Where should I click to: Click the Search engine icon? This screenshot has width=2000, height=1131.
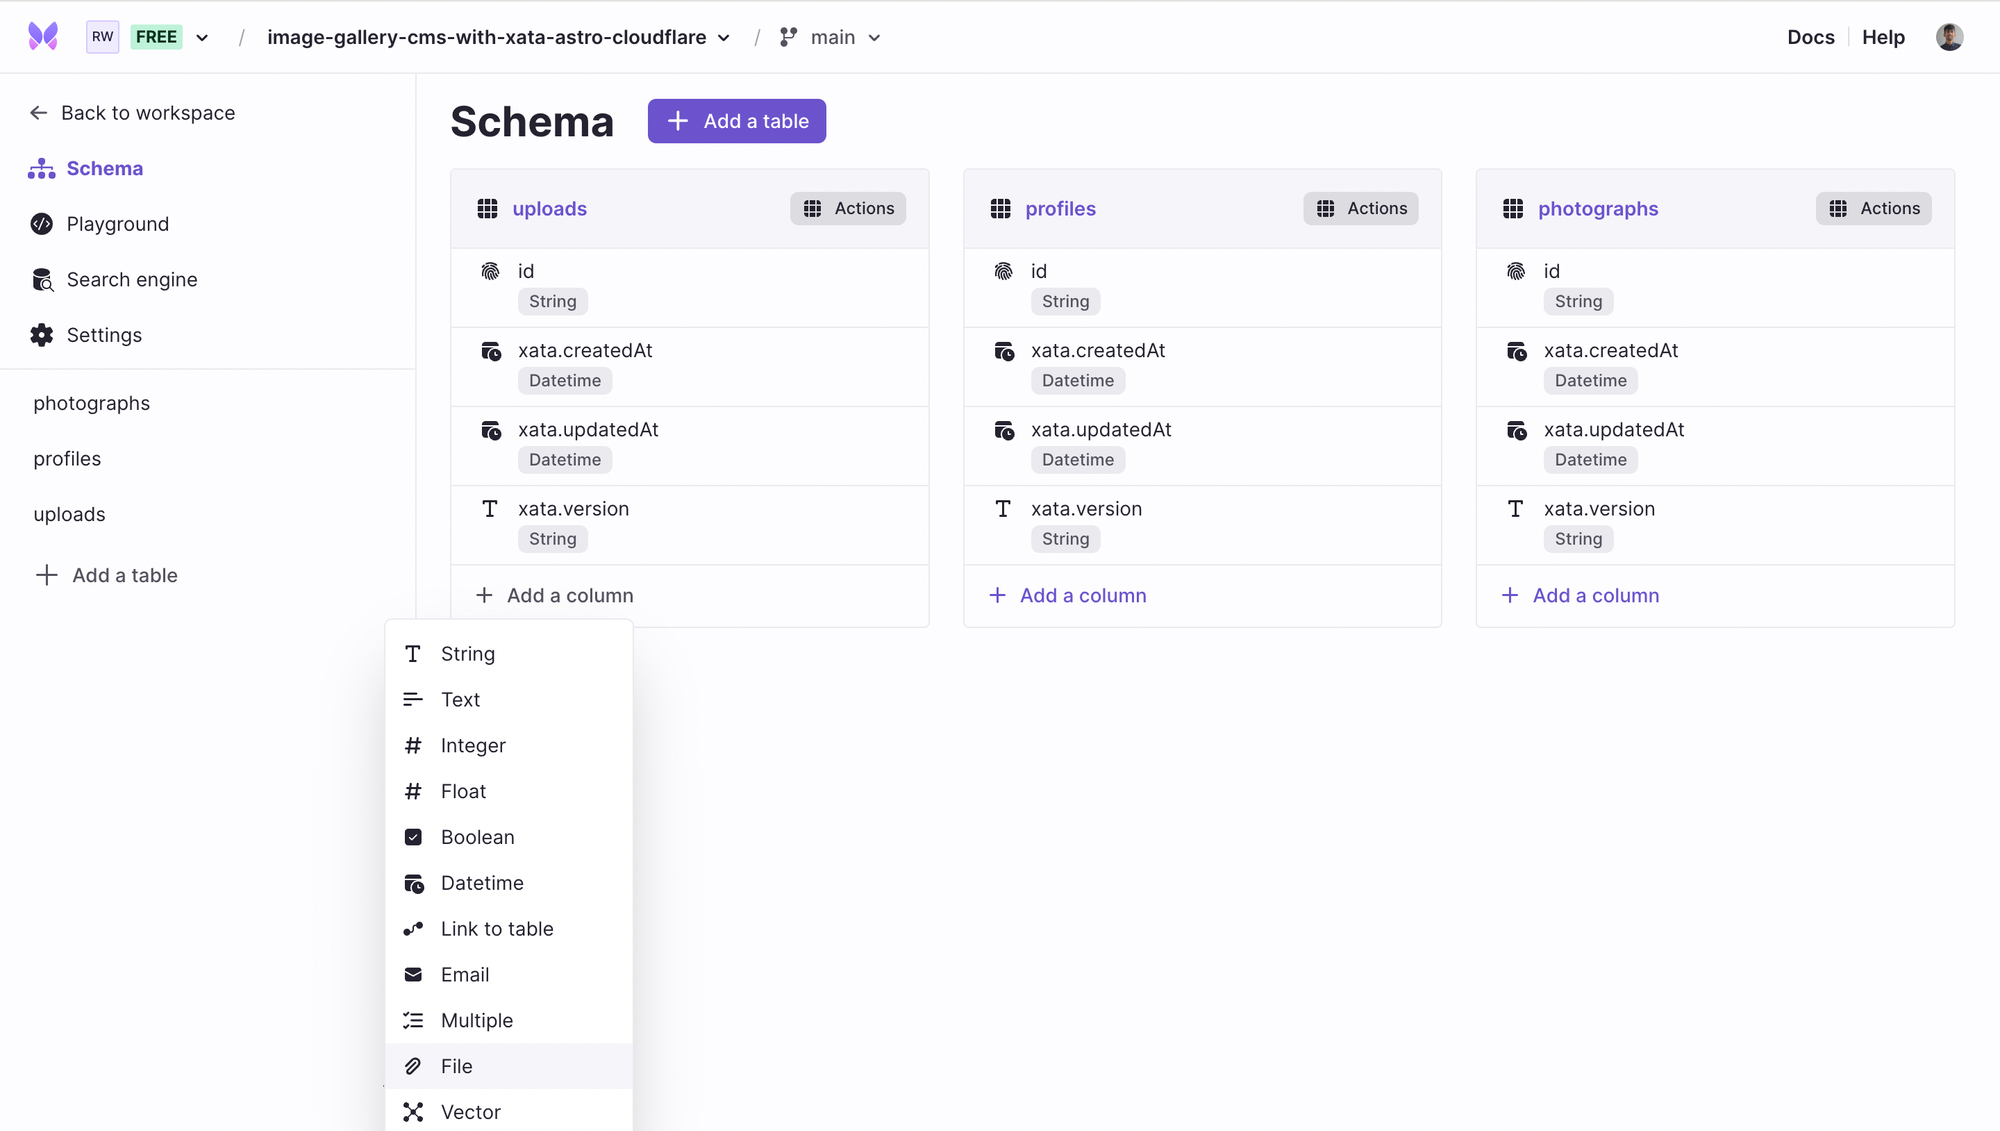coord(42,280)
